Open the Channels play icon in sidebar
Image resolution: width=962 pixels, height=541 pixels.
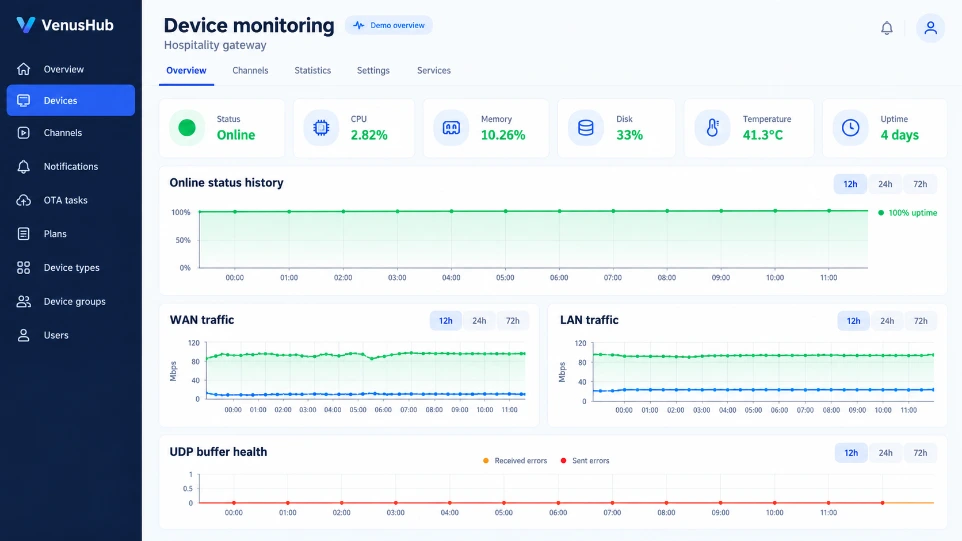tap(23, 132)
